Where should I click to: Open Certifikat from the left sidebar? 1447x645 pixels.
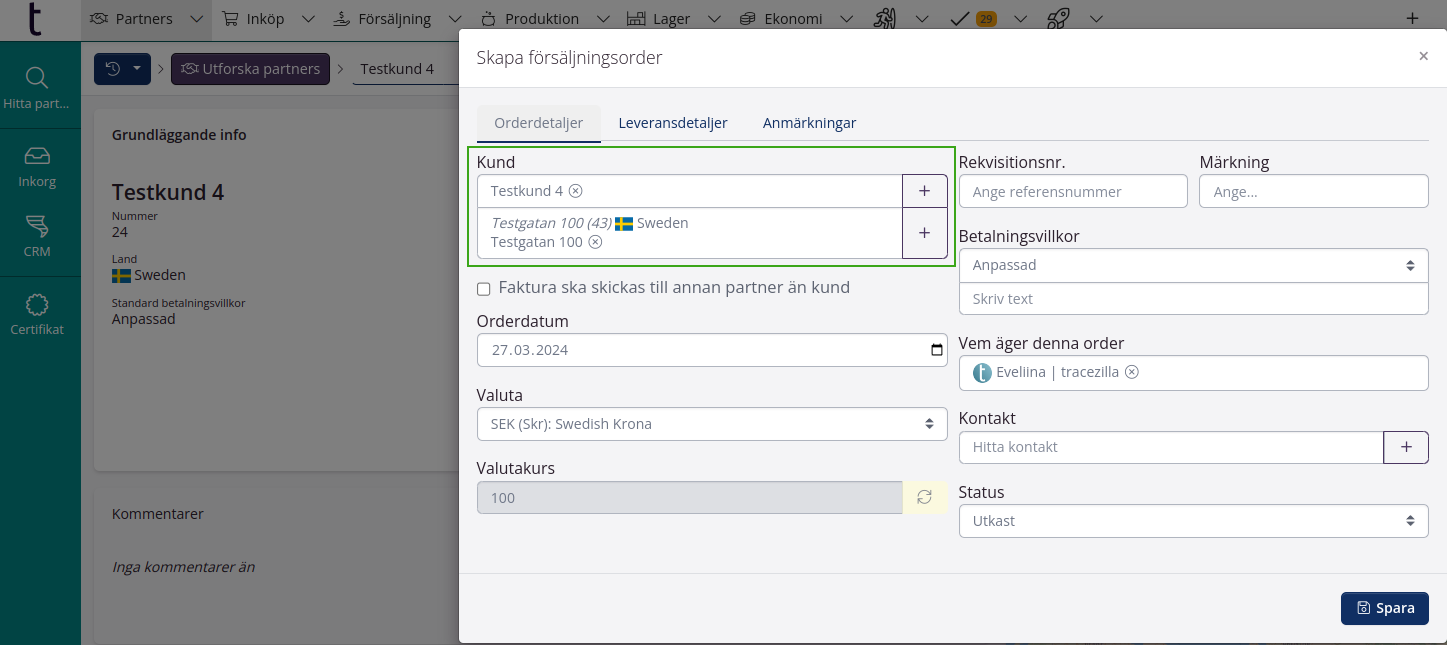point(38,313)
